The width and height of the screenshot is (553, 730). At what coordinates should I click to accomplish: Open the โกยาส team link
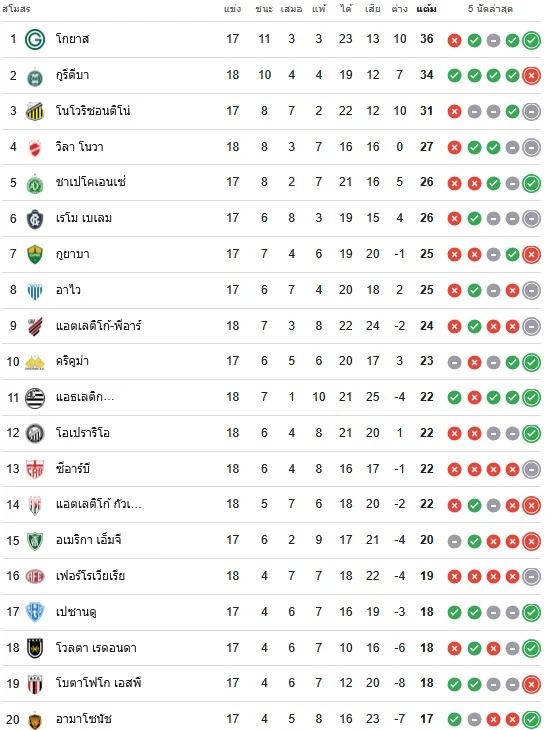pyautogui.click(x=72, y=39)
